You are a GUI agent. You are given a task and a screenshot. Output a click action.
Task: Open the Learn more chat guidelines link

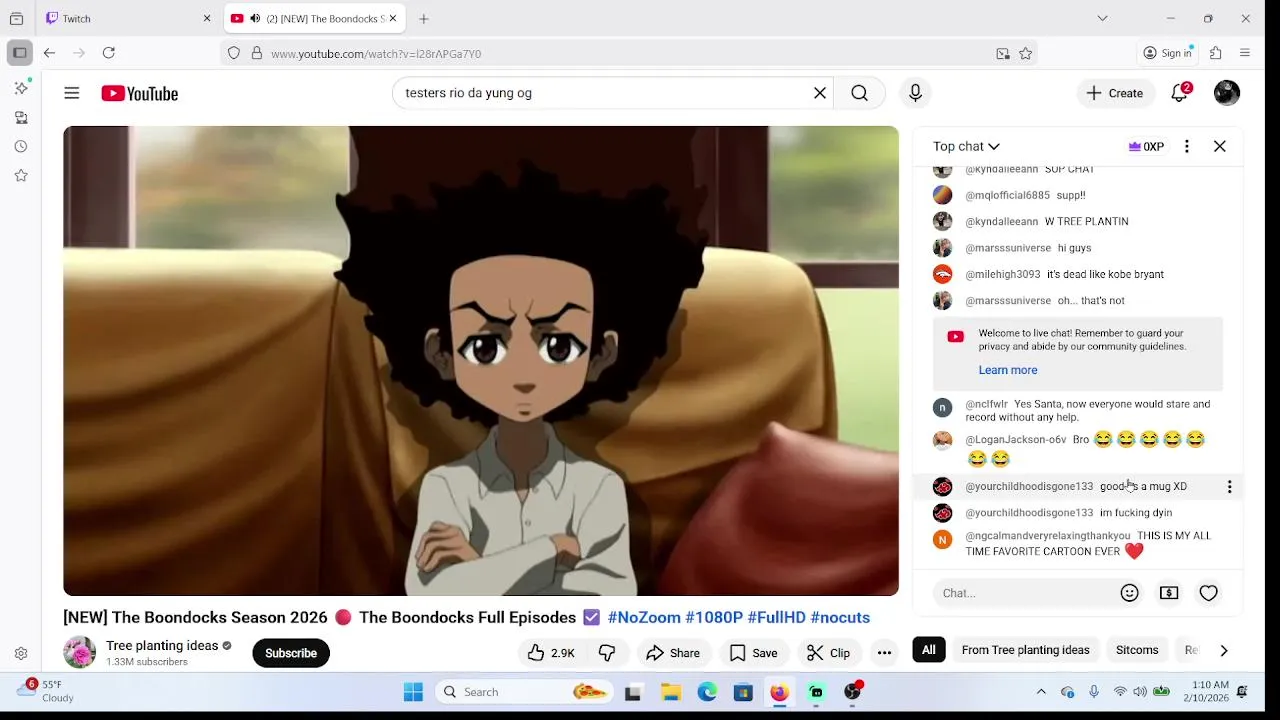[1008, 370]
